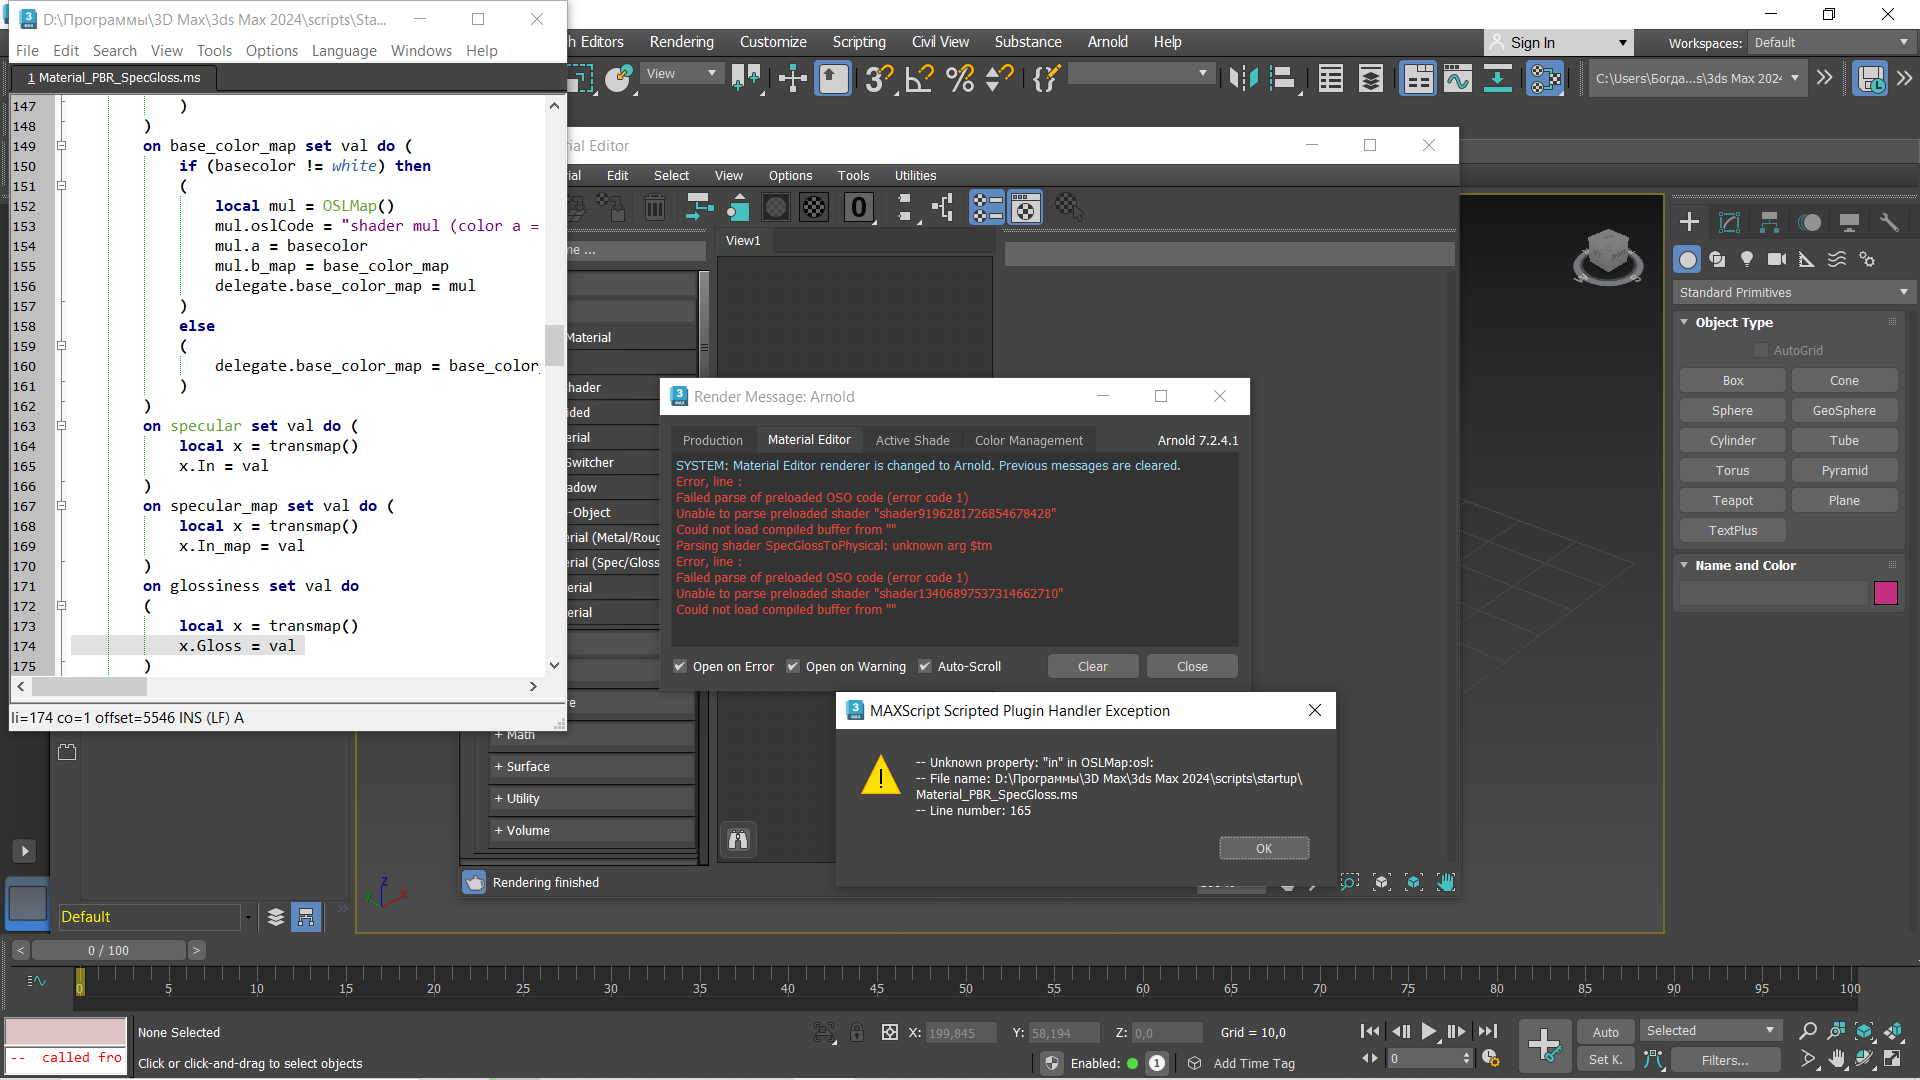Click Lay Out All hierarchy icon

(x=943, y=208)
